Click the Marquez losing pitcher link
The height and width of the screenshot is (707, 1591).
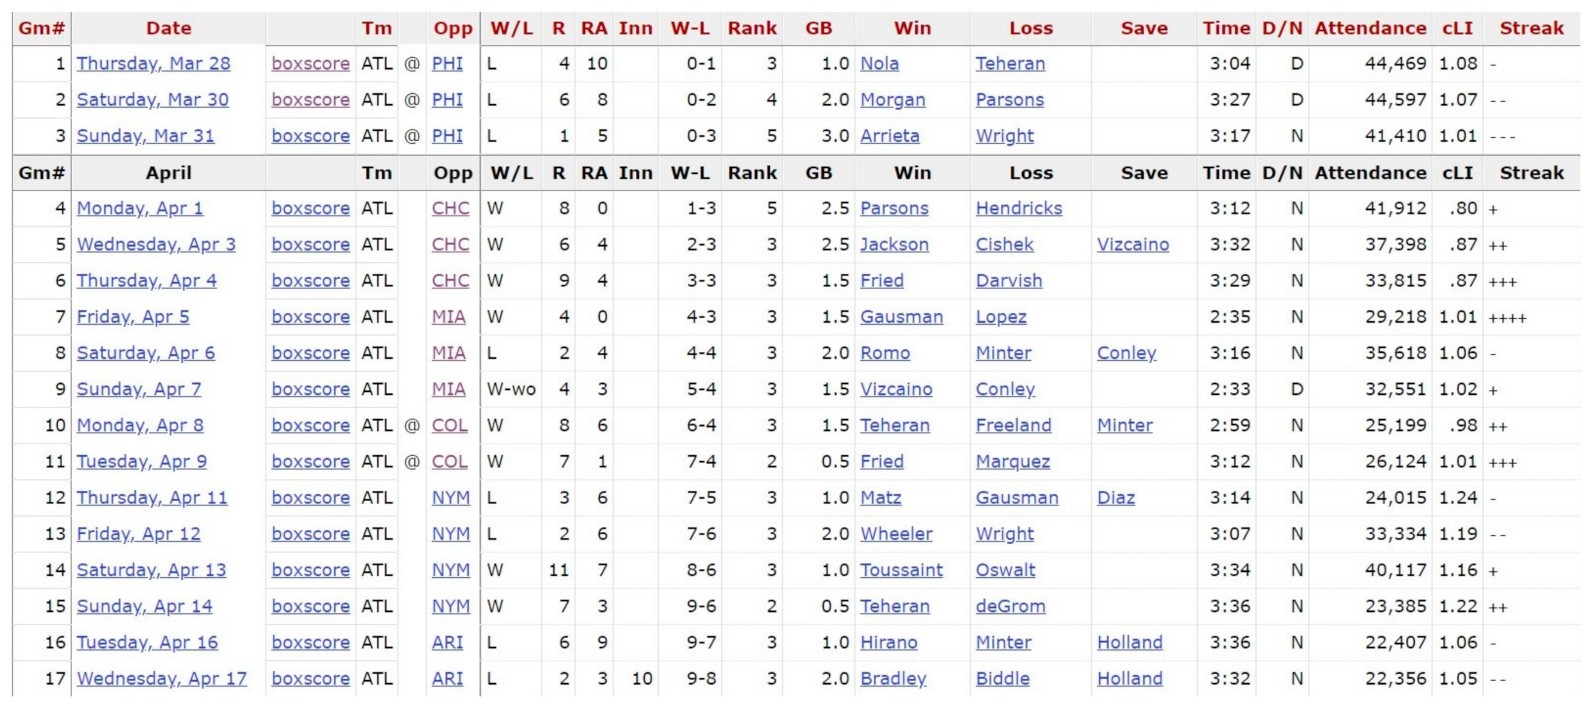pyautogui.click(x=1012, y=462)
